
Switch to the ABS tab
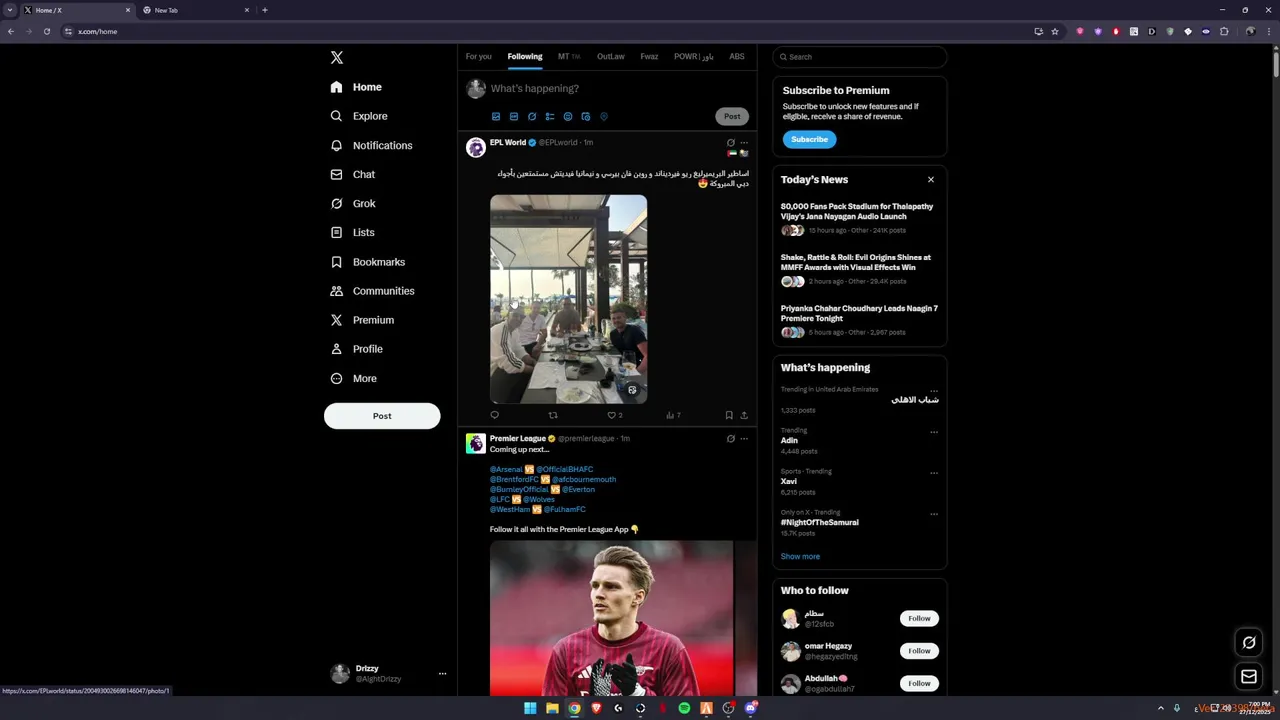click(737, 57)
